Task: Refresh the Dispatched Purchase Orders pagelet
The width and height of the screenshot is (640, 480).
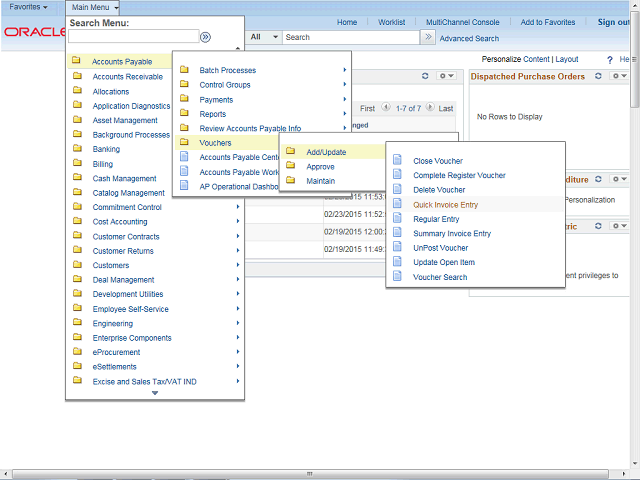Action: 599,76
